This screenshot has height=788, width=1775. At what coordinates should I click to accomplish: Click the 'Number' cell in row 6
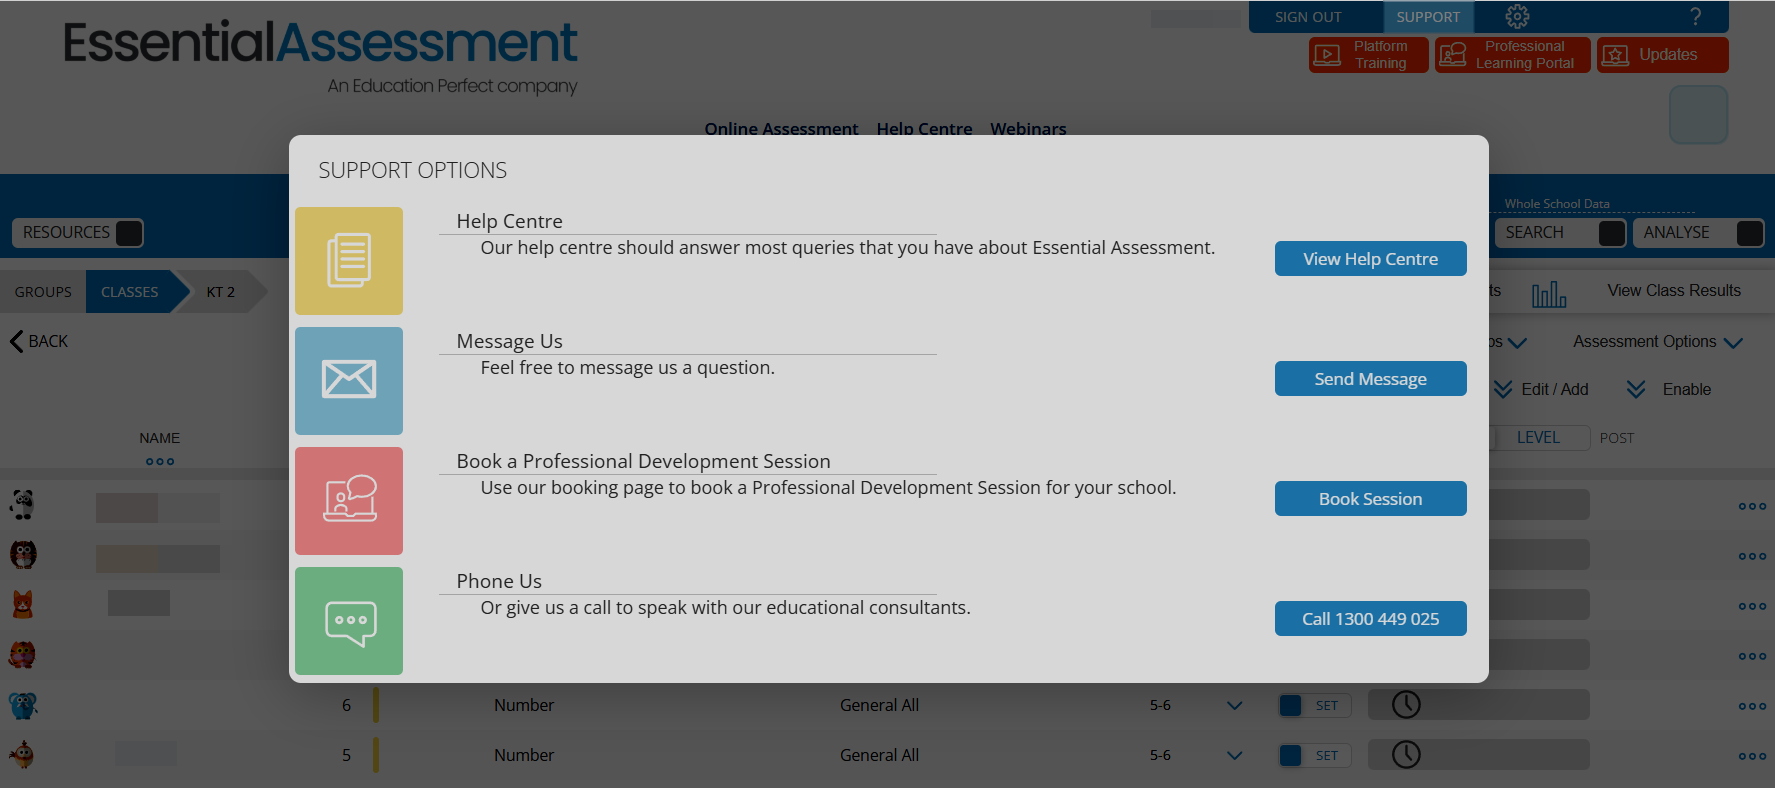[x=524, y=705]
